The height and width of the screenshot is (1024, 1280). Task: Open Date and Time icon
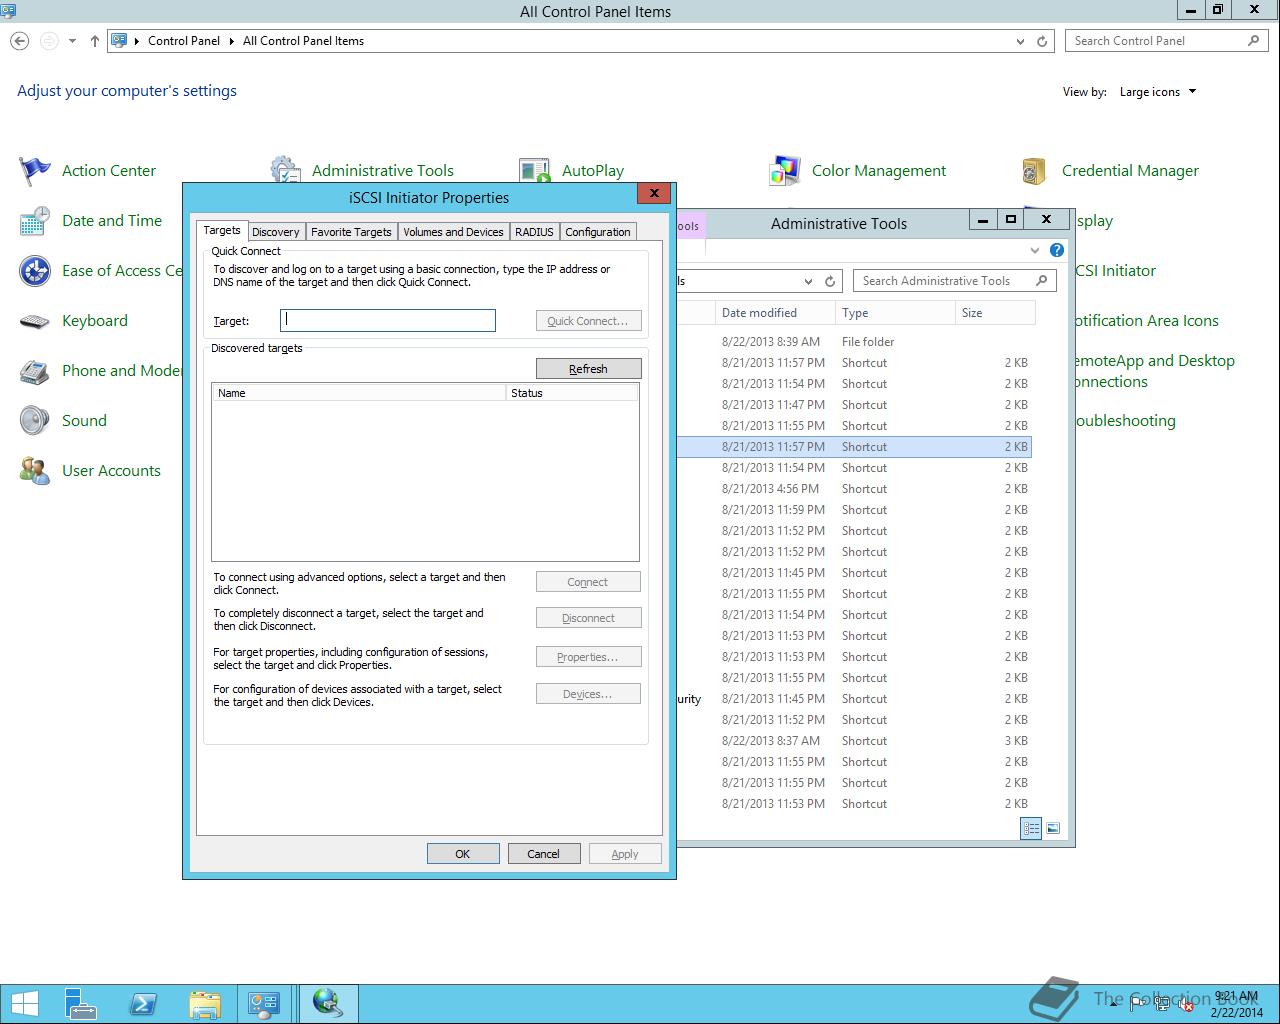[35, 221]
